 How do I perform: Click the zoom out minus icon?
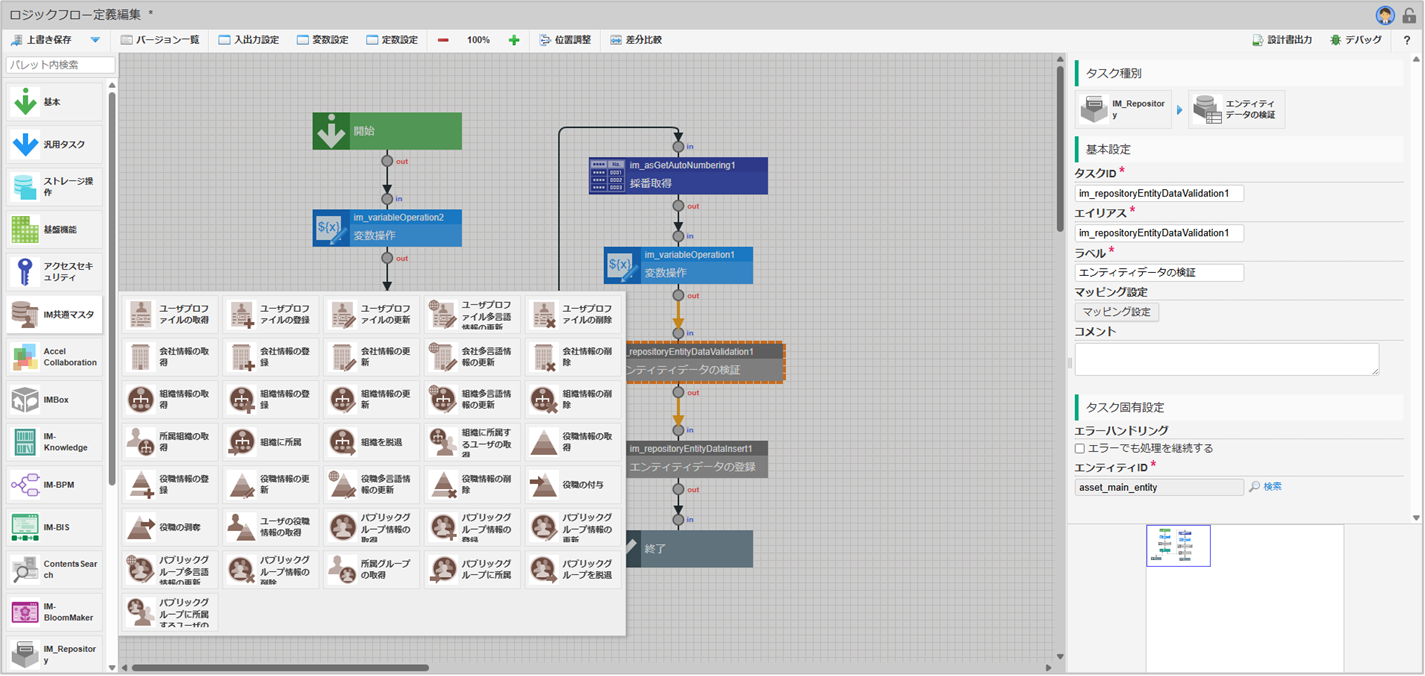click(443, 40)
